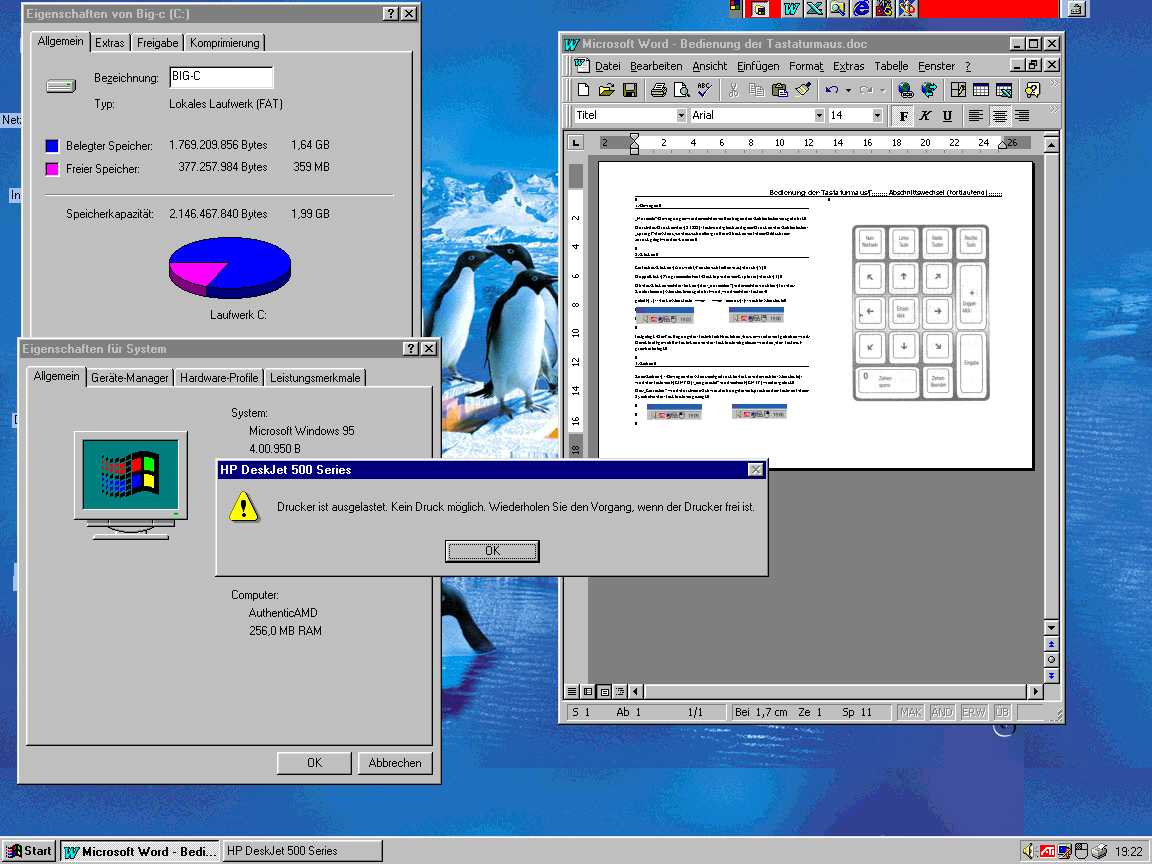Viewport: 1152px width, 864px height.
Task: Insert hyperlink using globe-with-chain icon
Action: [906, 90]
